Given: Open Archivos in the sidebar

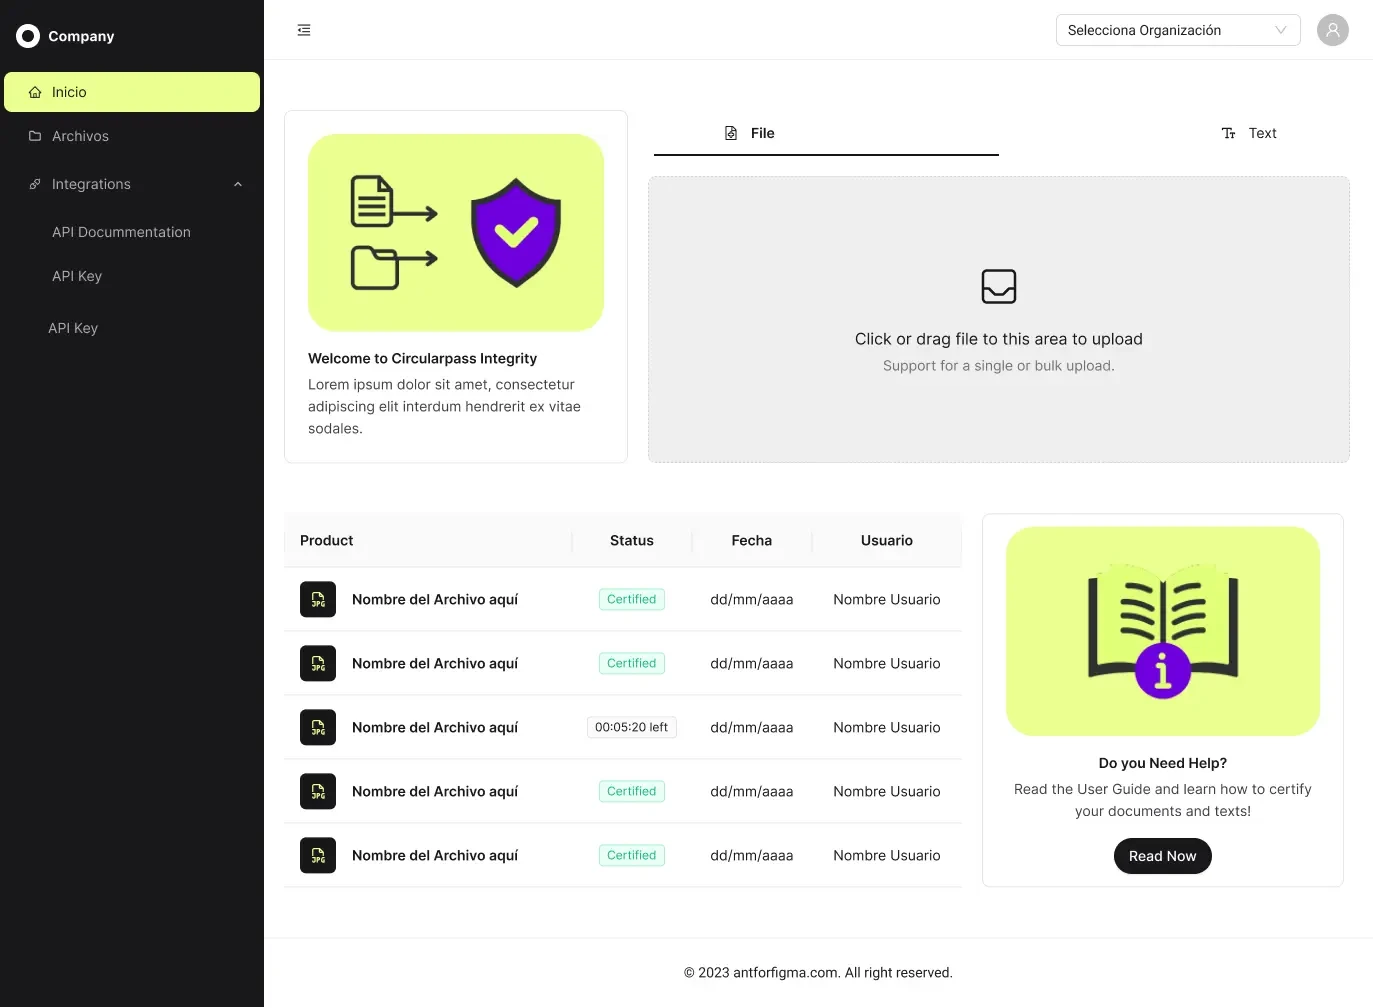Looking at the screenshot, I should (80, 136).
